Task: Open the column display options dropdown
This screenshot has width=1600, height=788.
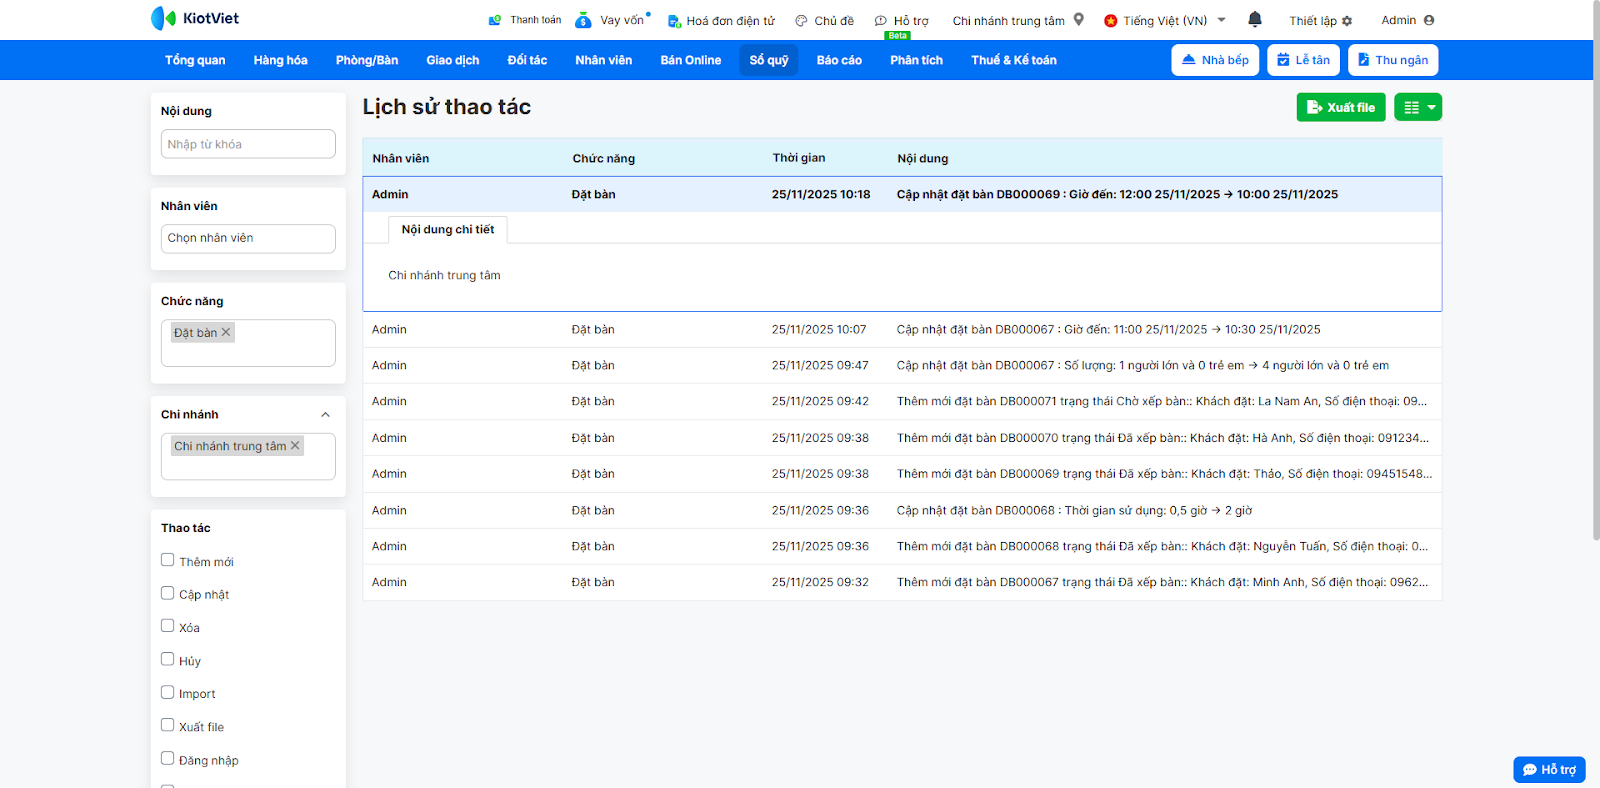Action: [x=1418, y=107]
